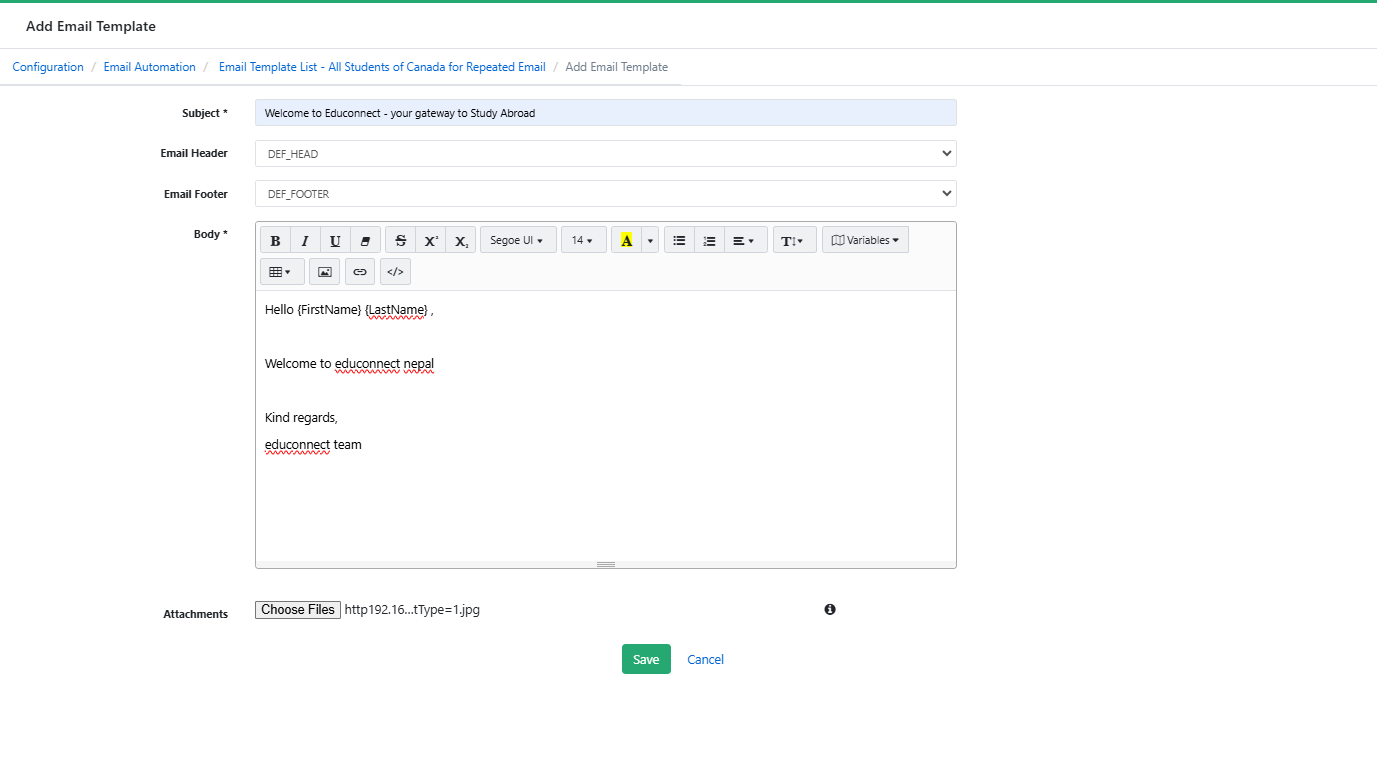Click the "educonnect team" signature line

[313, 445]
